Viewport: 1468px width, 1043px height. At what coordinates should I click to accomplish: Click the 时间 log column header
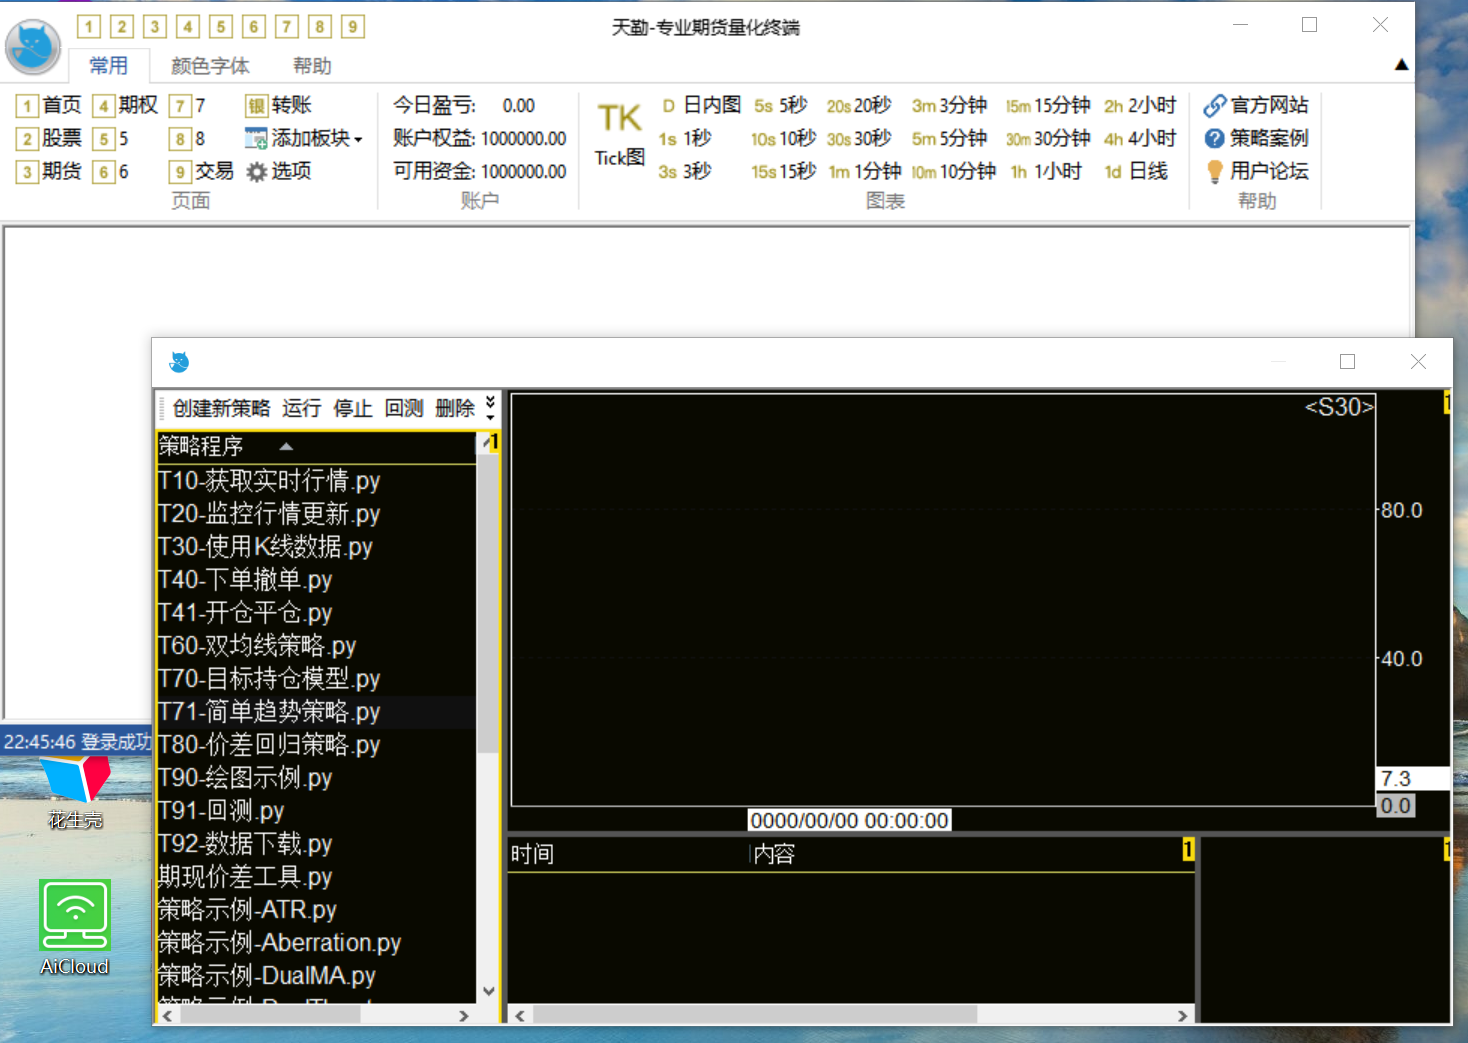tap(532, 854)
